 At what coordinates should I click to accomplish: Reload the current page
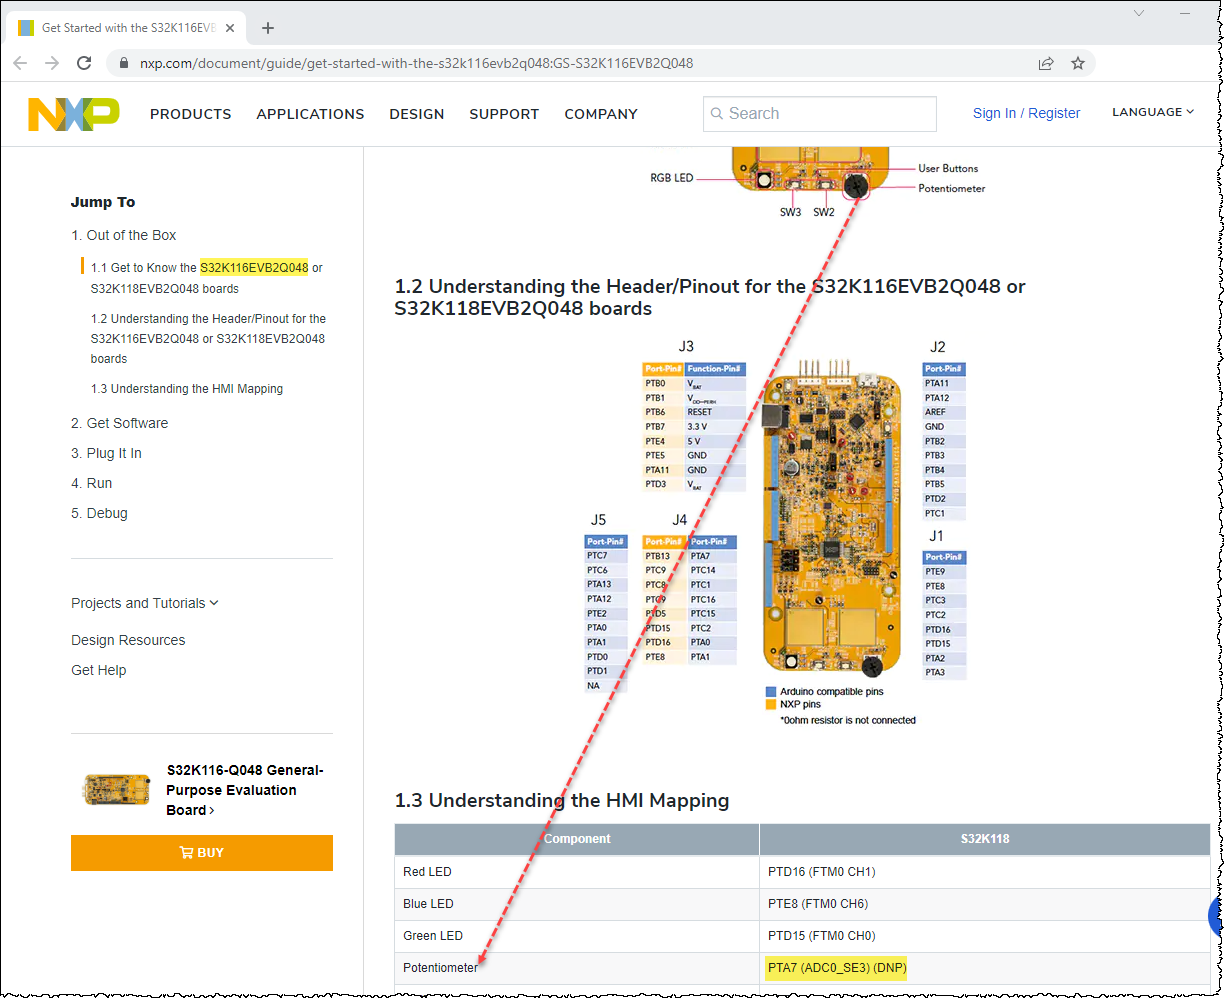(84, 62)
